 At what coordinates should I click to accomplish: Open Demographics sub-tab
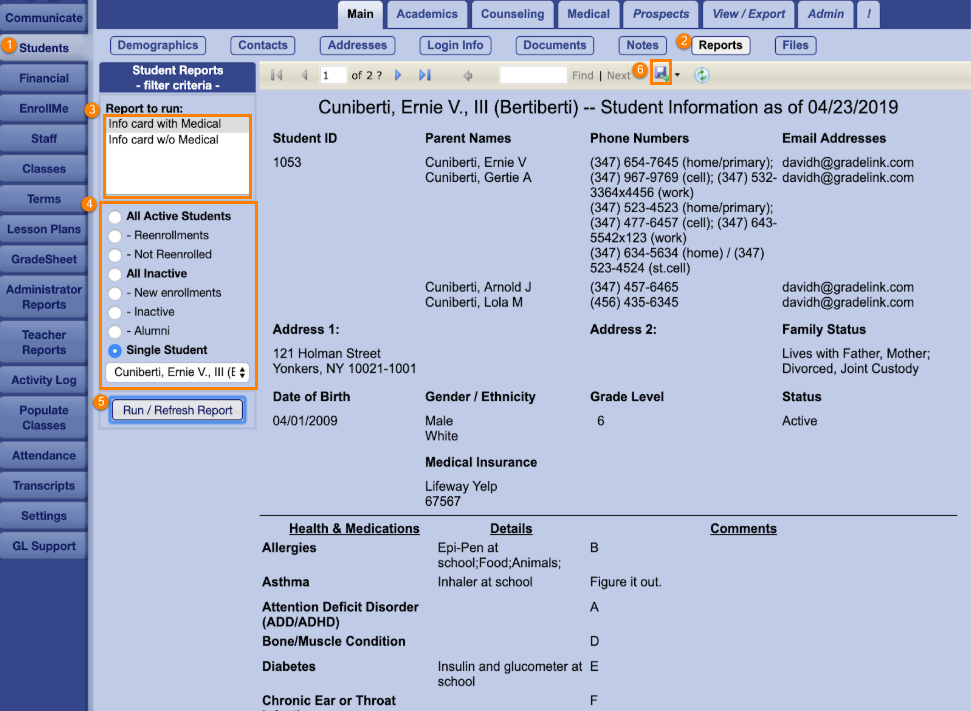[x=157, y=45]
